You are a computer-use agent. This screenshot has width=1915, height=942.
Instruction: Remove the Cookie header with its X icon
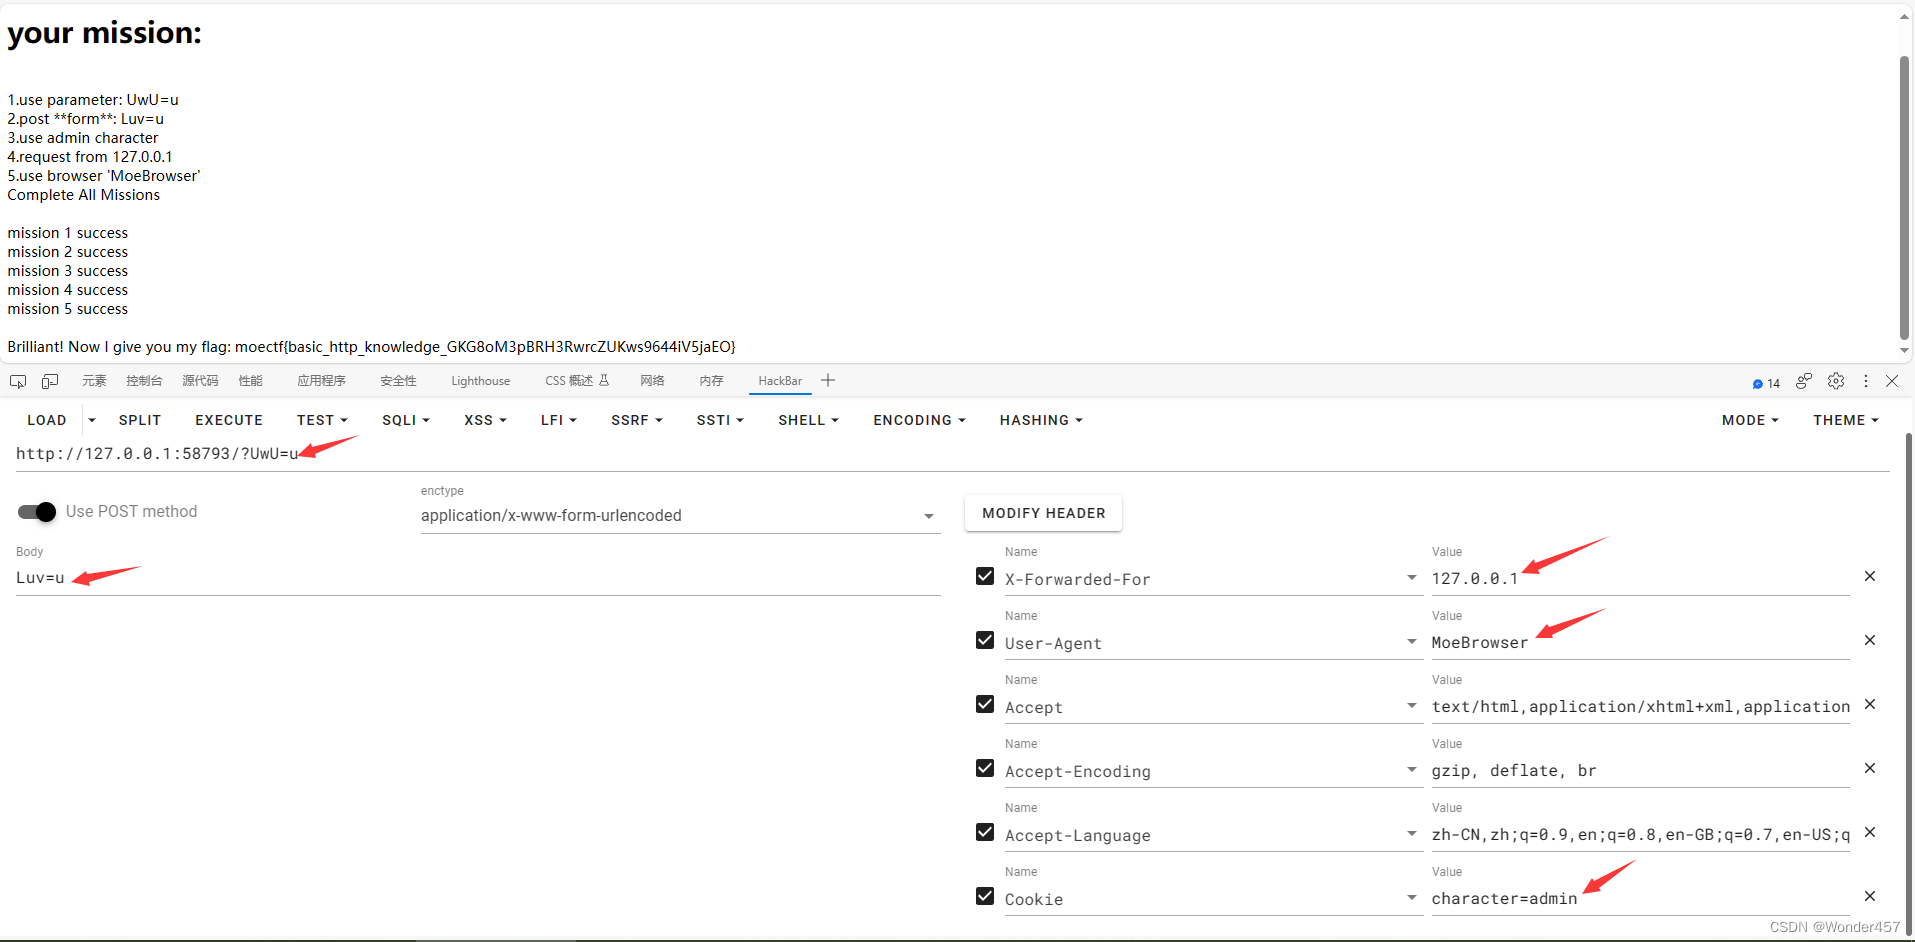coord(1870,896)
